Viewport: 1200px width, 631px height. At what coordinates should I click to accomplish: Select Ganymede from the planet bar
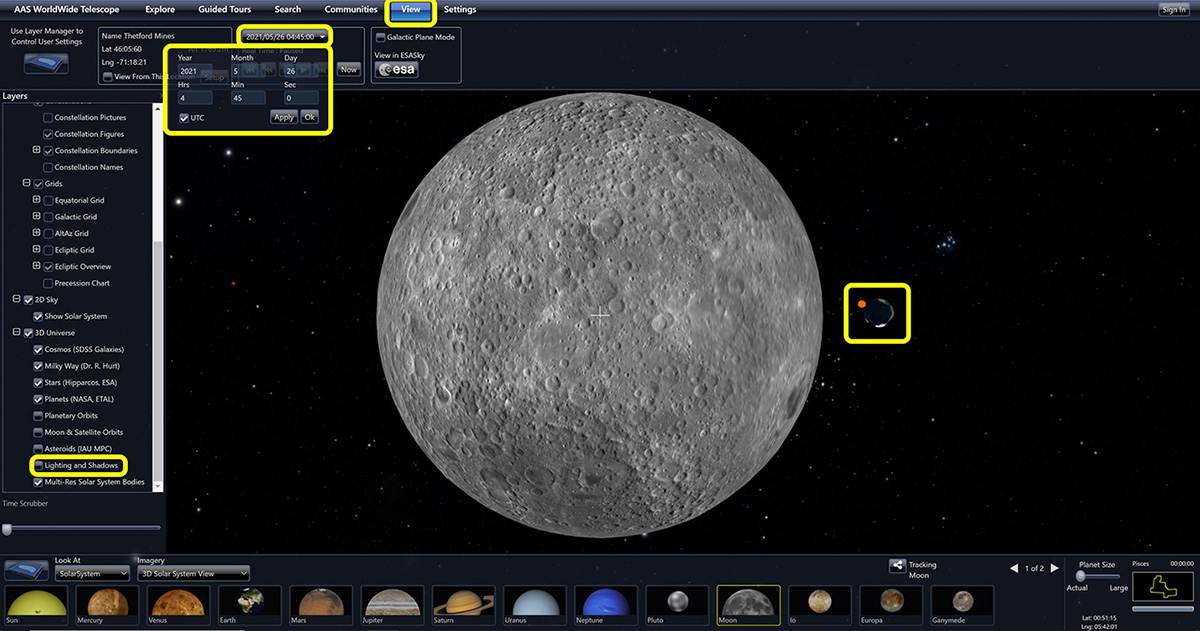coord(962,604)
